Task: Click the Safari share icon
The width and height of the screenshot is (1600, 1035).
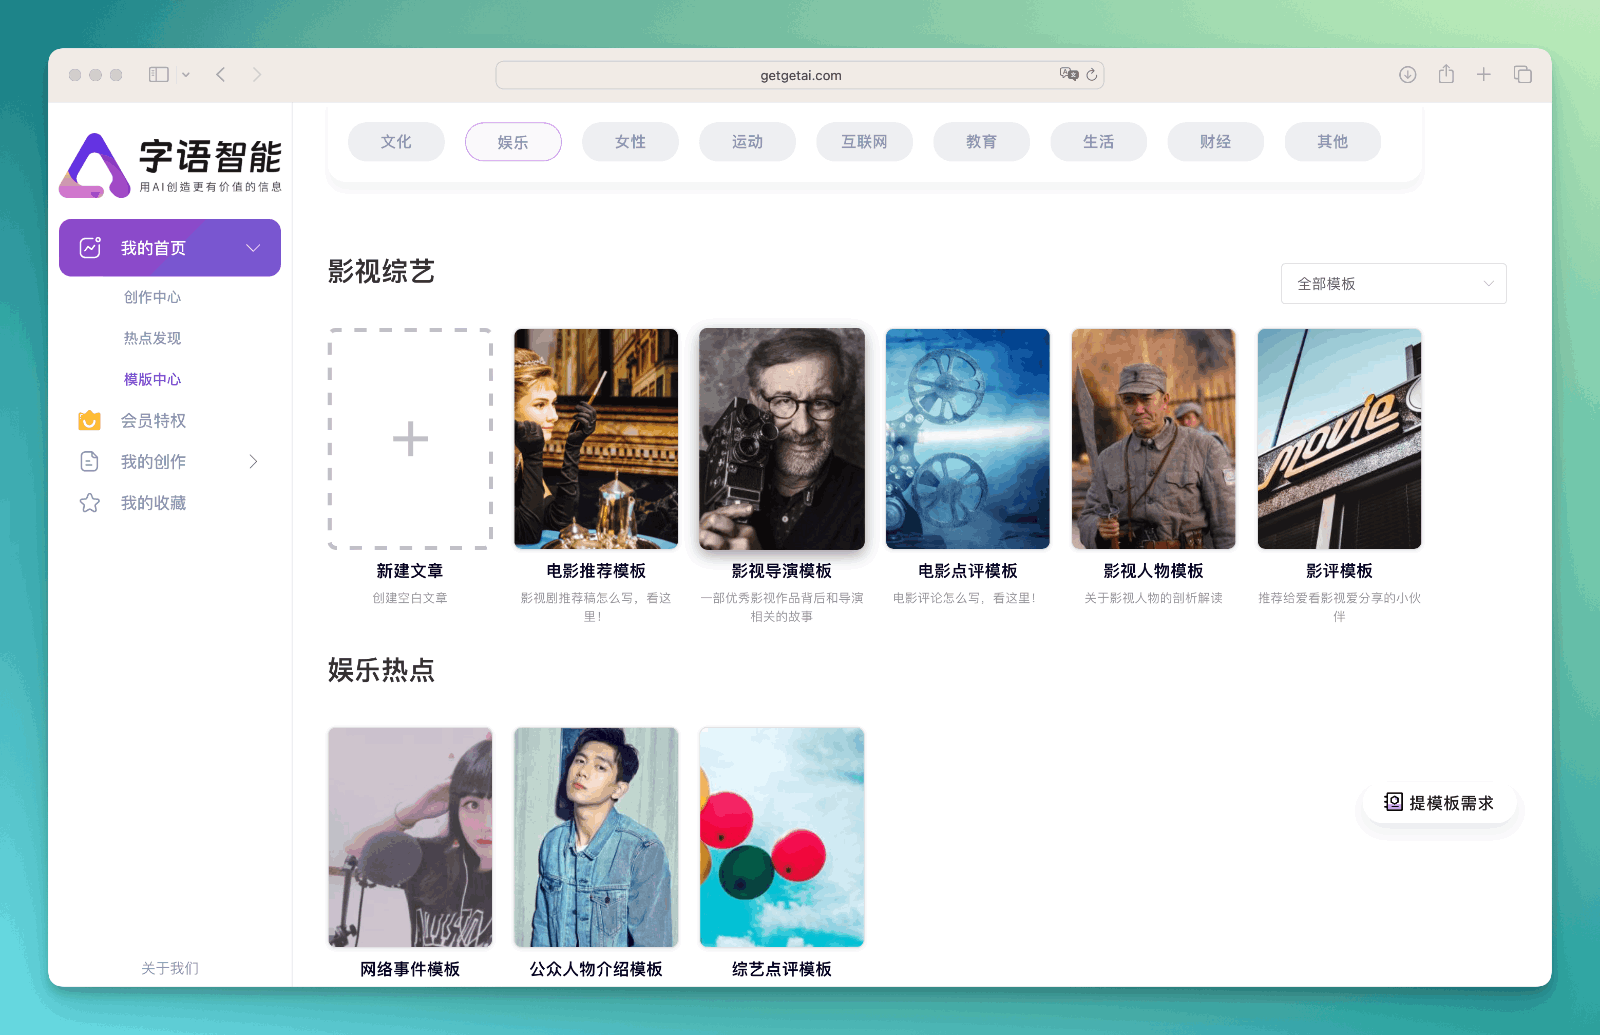Action: tap(1446, 74)
